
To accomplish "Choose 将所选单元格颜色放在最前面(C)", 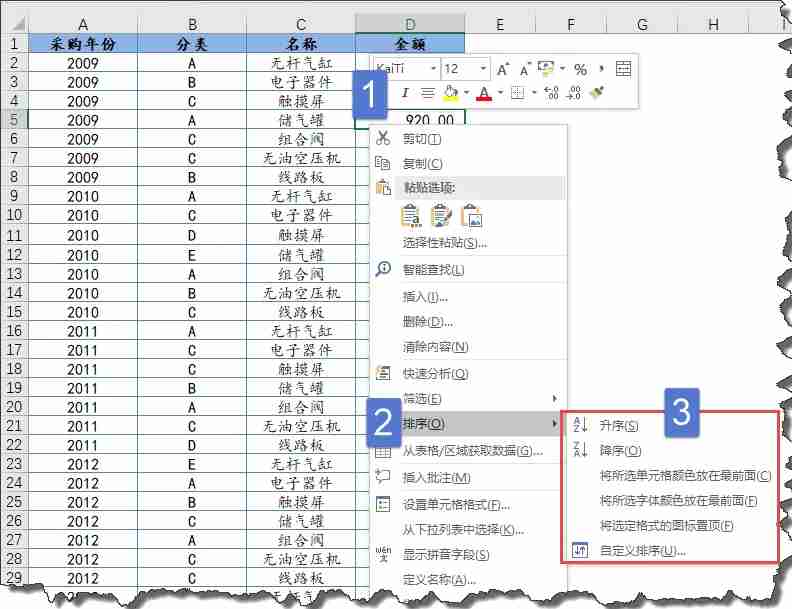I will tap(669, 475).
